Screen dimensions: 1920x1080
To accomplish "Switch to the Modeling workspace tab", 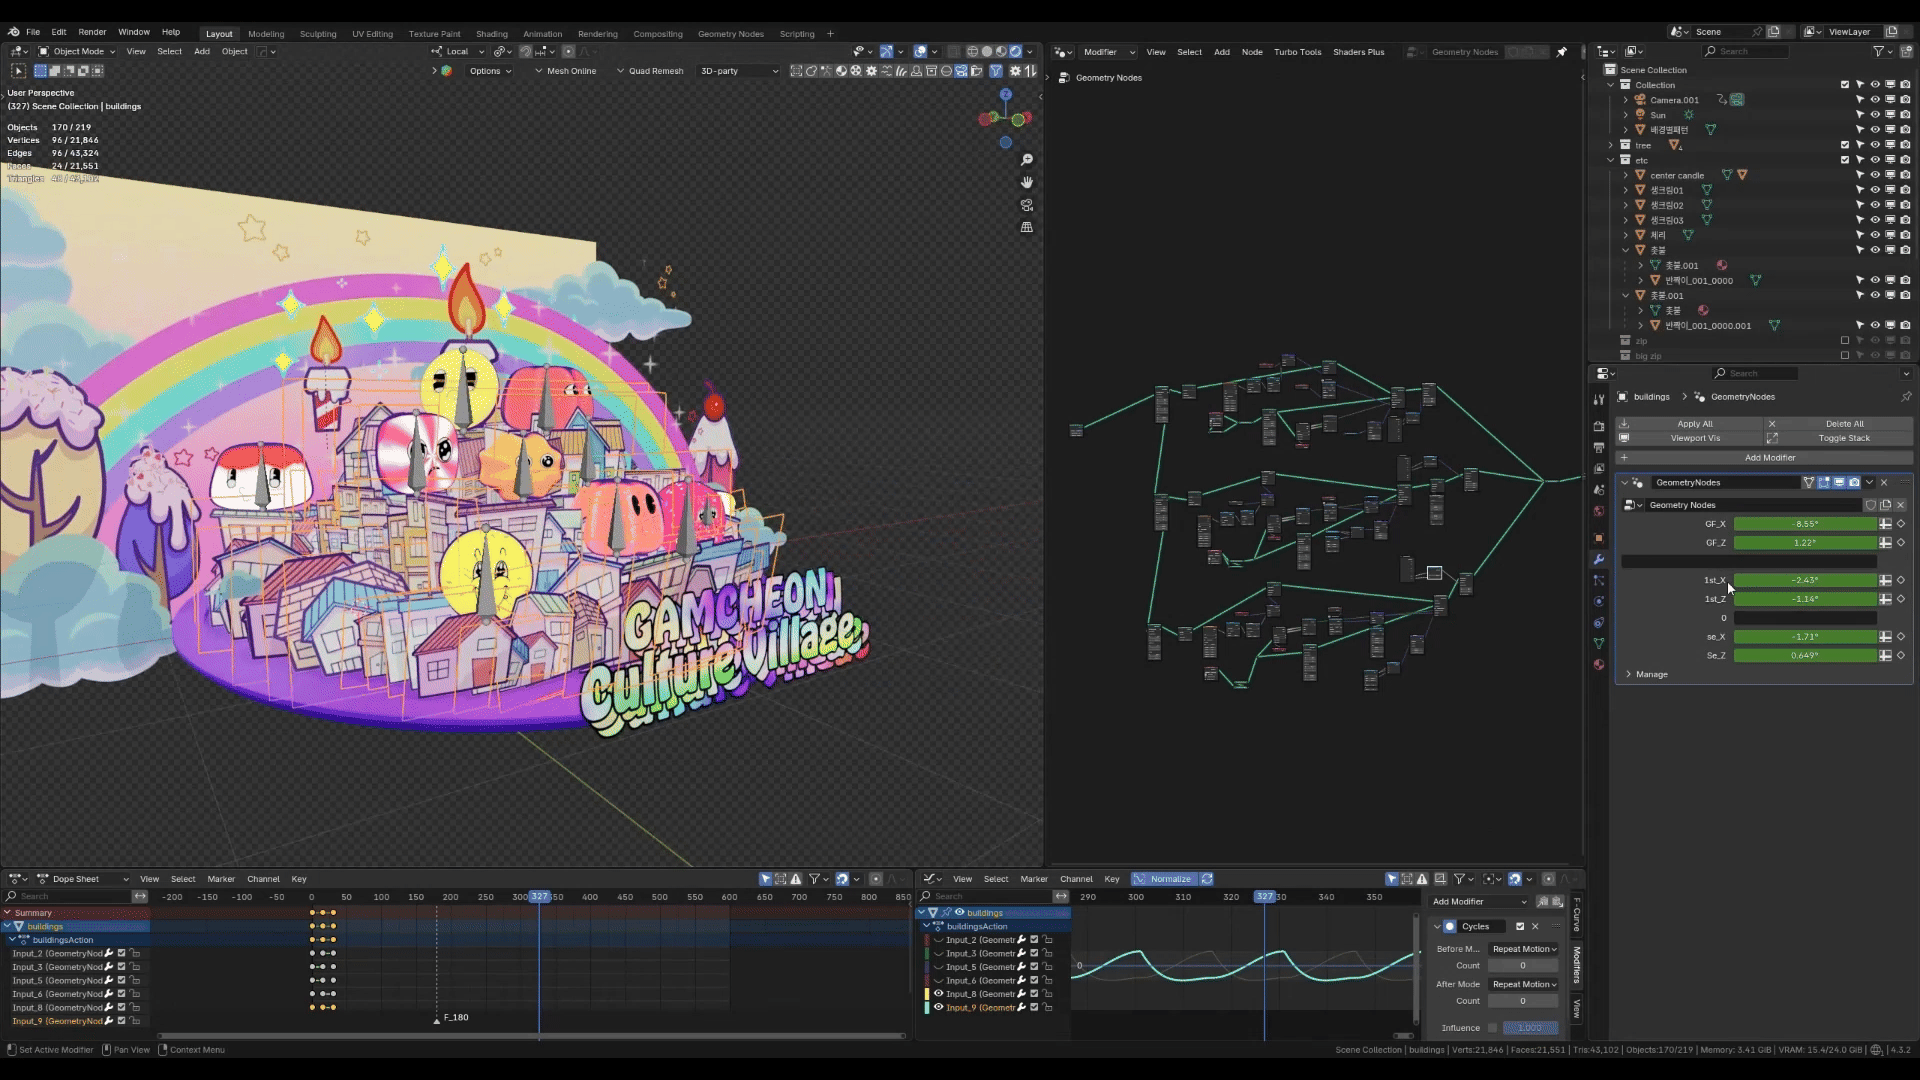I will 266,34.
